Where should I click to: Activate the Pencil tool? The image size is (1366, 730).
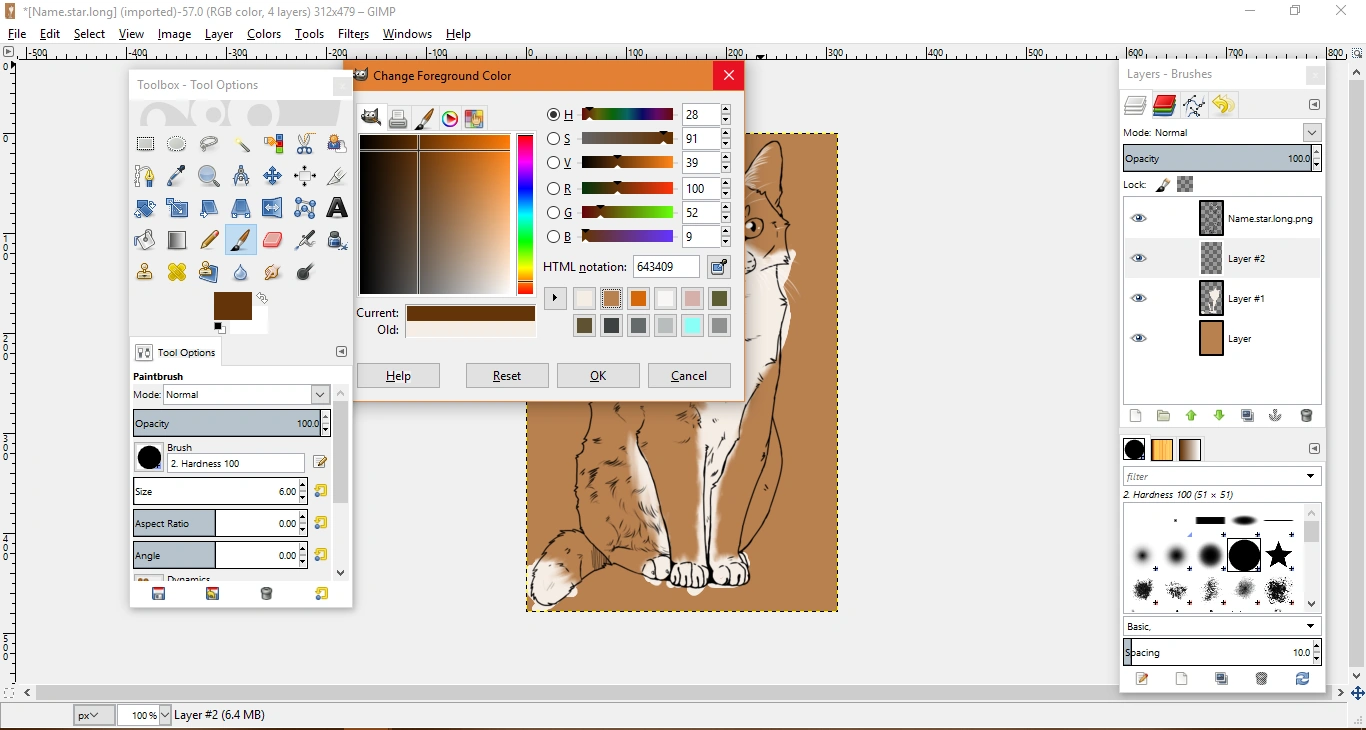[208, 240]
